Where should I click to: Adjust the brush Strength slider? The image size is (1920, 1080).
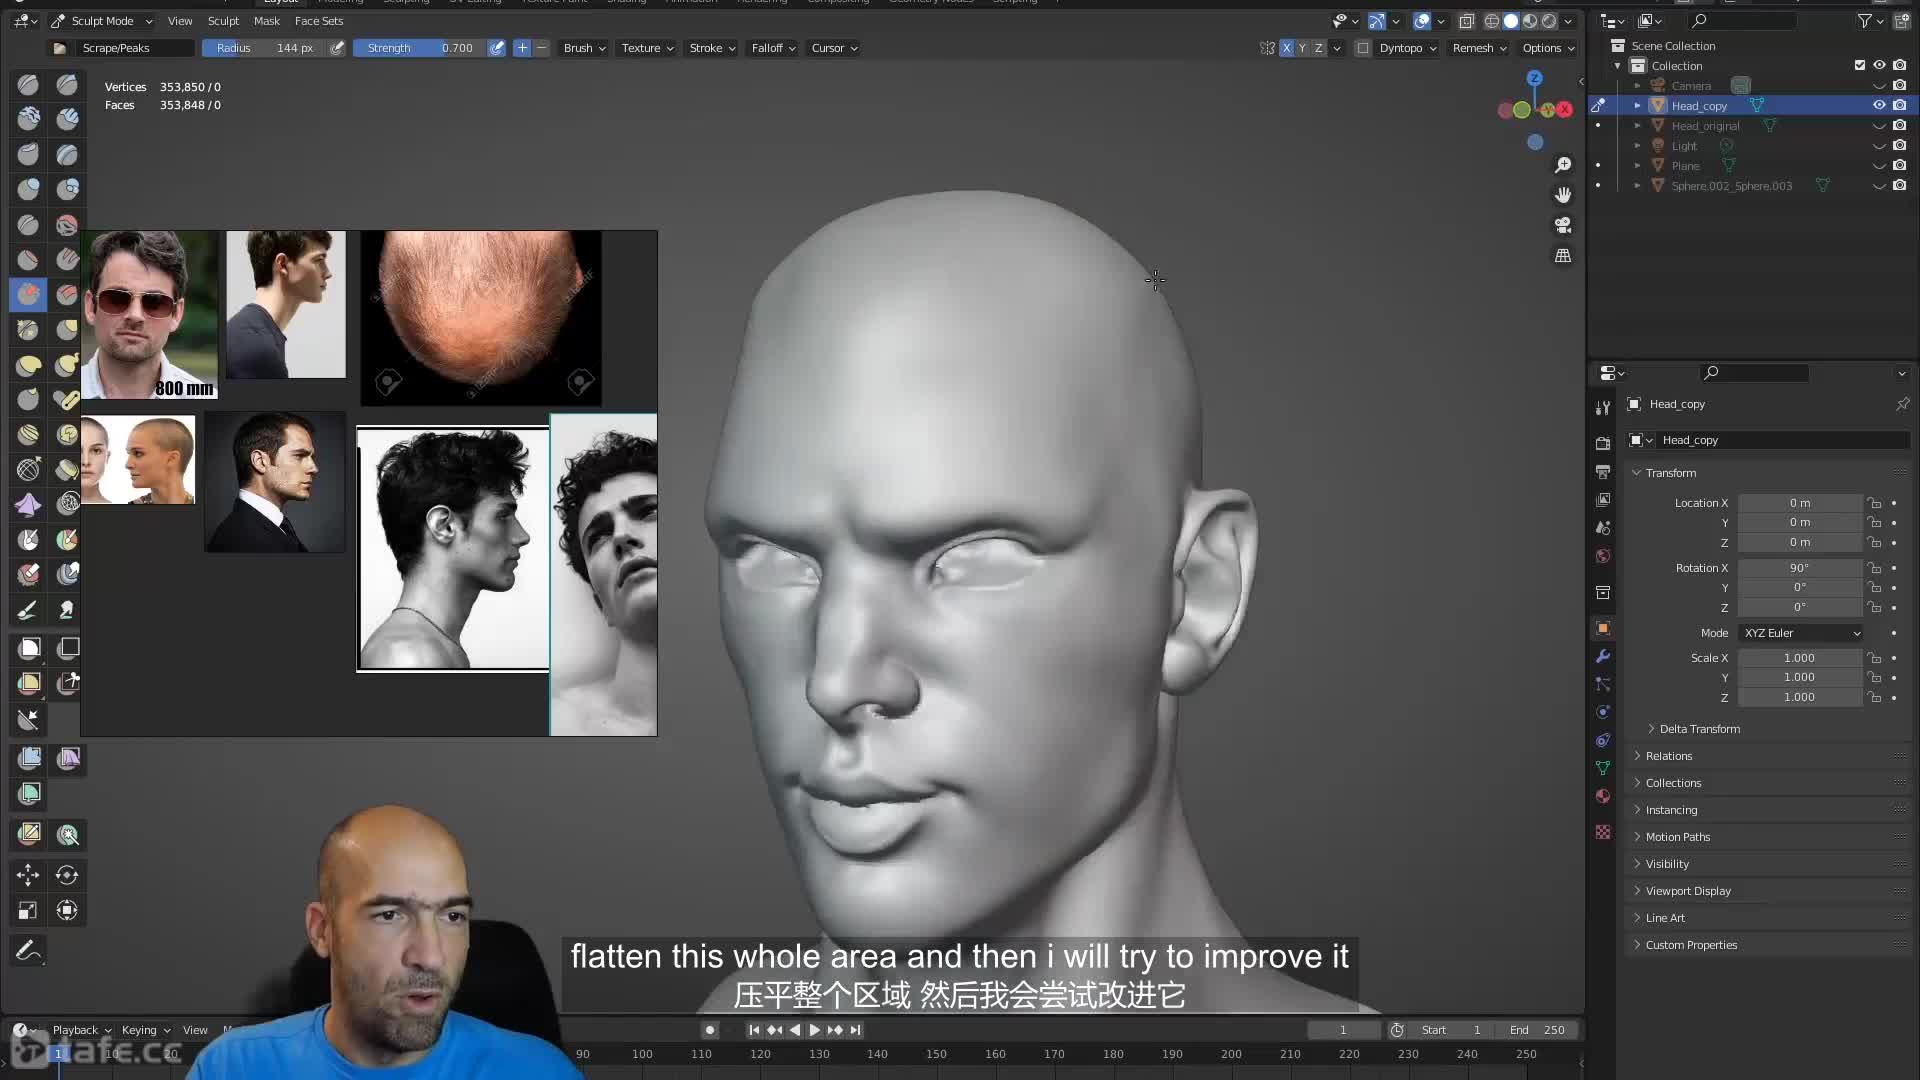click(420, 48)
